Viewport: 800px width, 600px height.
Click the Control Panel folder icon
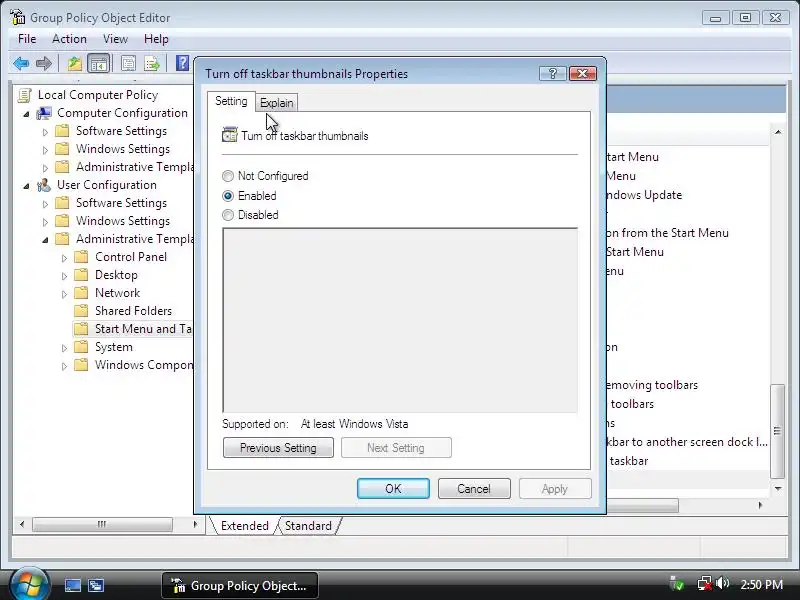click(x=81, y=257)
